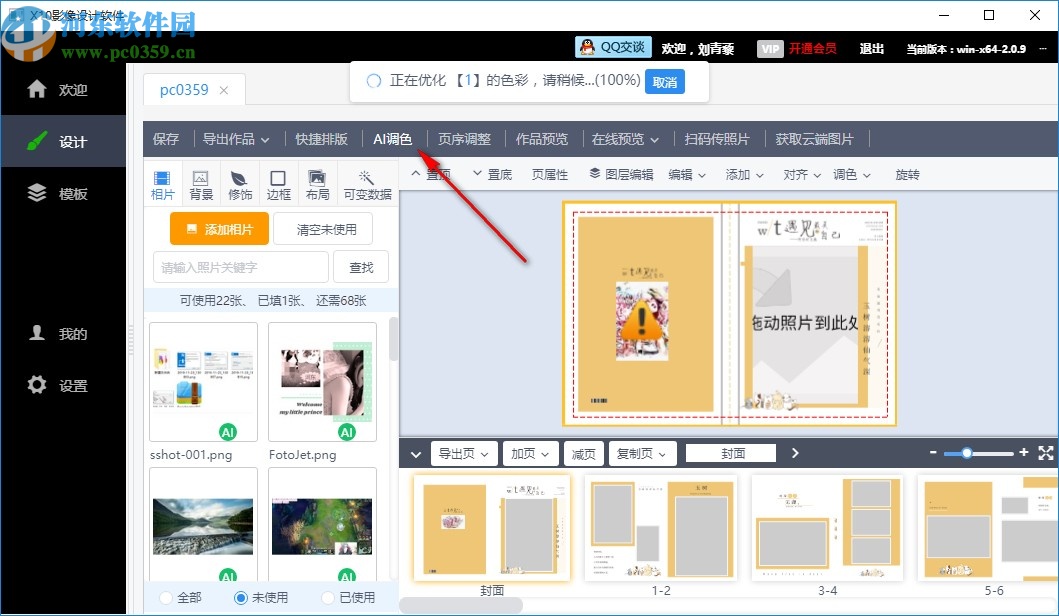The width and height of the screenshot is (1059, 616).
Task: Select the 1-2 page thumbnail
Action: pyautogui.click(x=660, y=527)
